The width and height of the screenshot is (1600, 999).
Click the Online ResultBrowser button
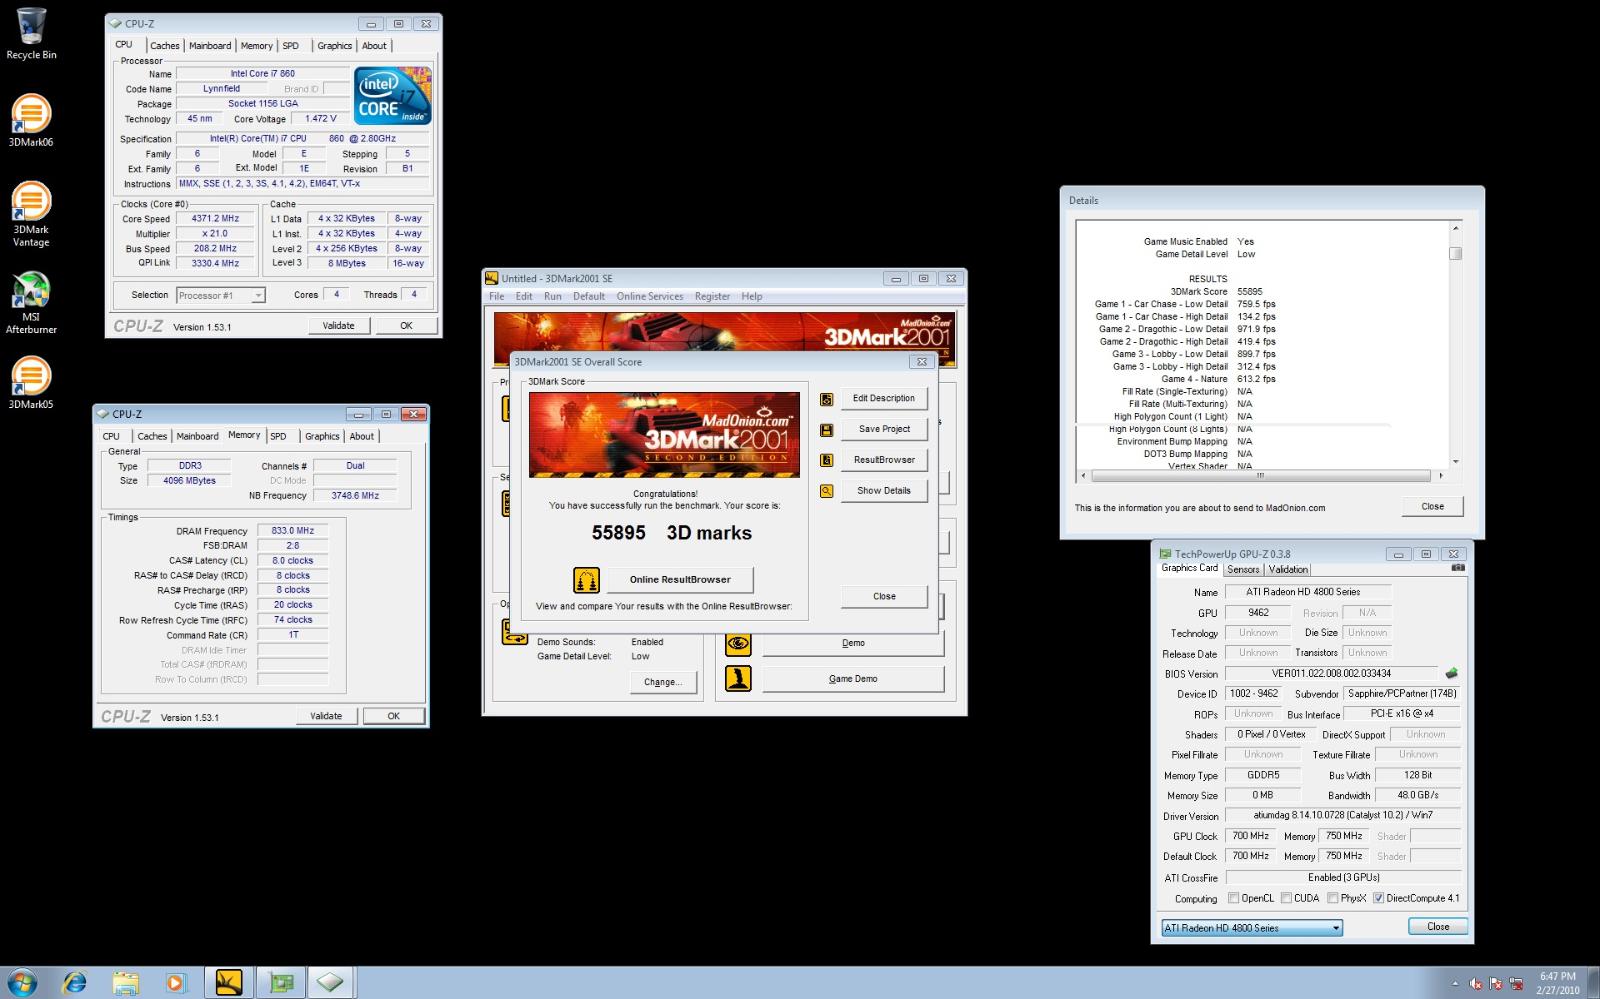(680, 580)
